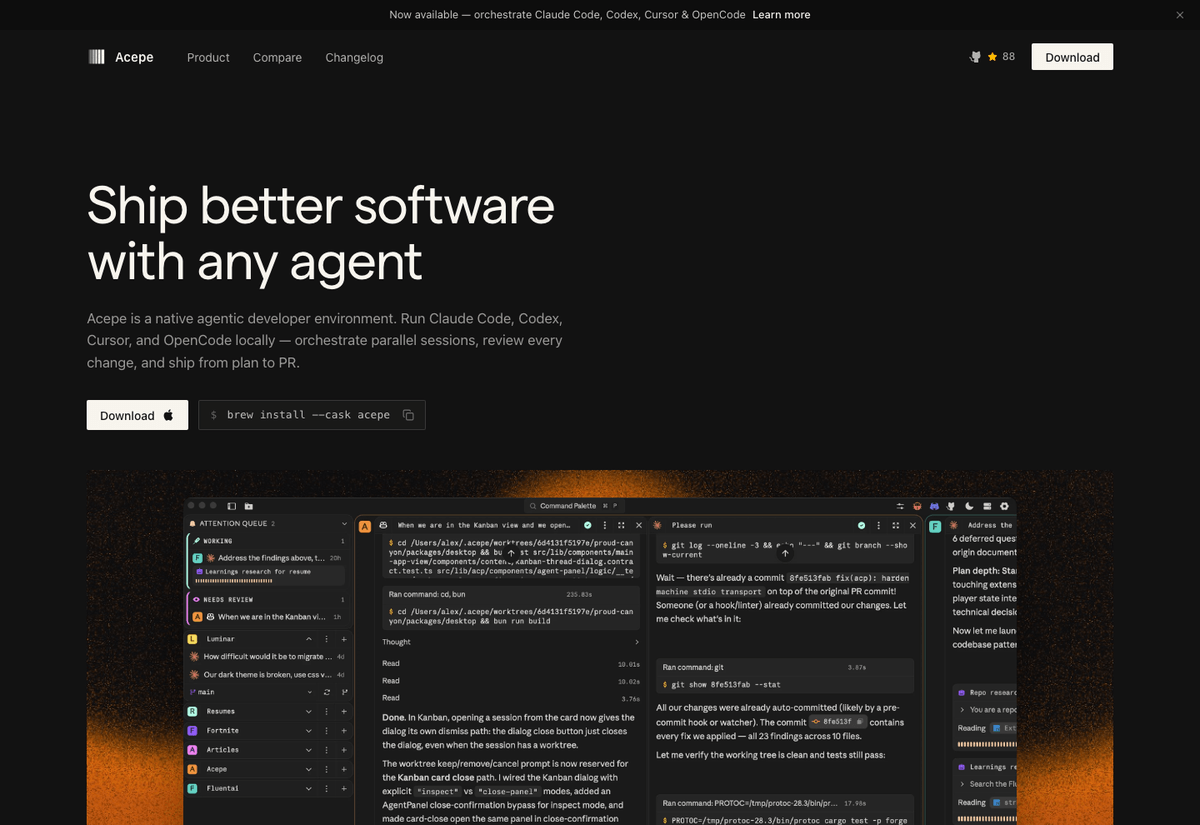
Task: Open the Command Palette search field
Action: coord(573,506)
